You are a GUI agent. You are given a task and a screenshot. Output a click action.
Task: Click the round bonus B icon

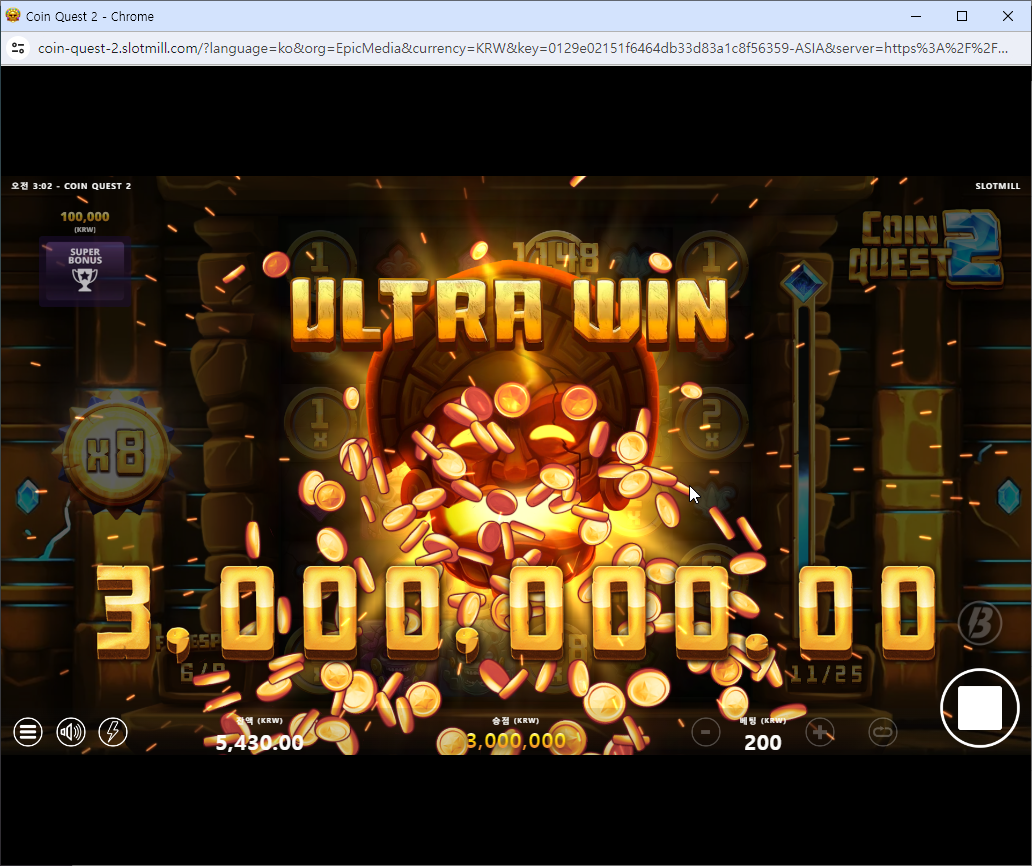(980, 623)
